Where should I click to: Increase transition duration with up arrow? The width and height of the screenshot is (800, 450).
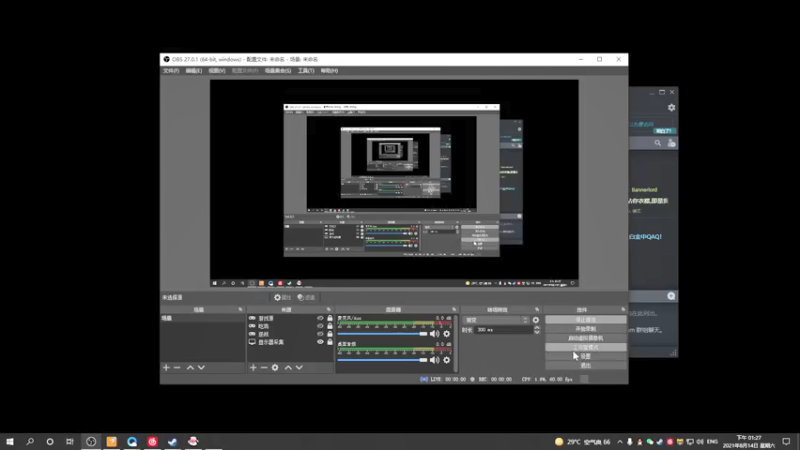pyautogui.click(x=537, y=328)
